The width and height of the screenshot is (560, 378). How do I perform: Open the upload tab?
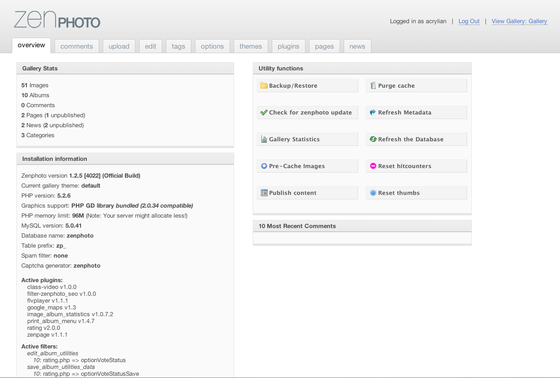[119, 46]
